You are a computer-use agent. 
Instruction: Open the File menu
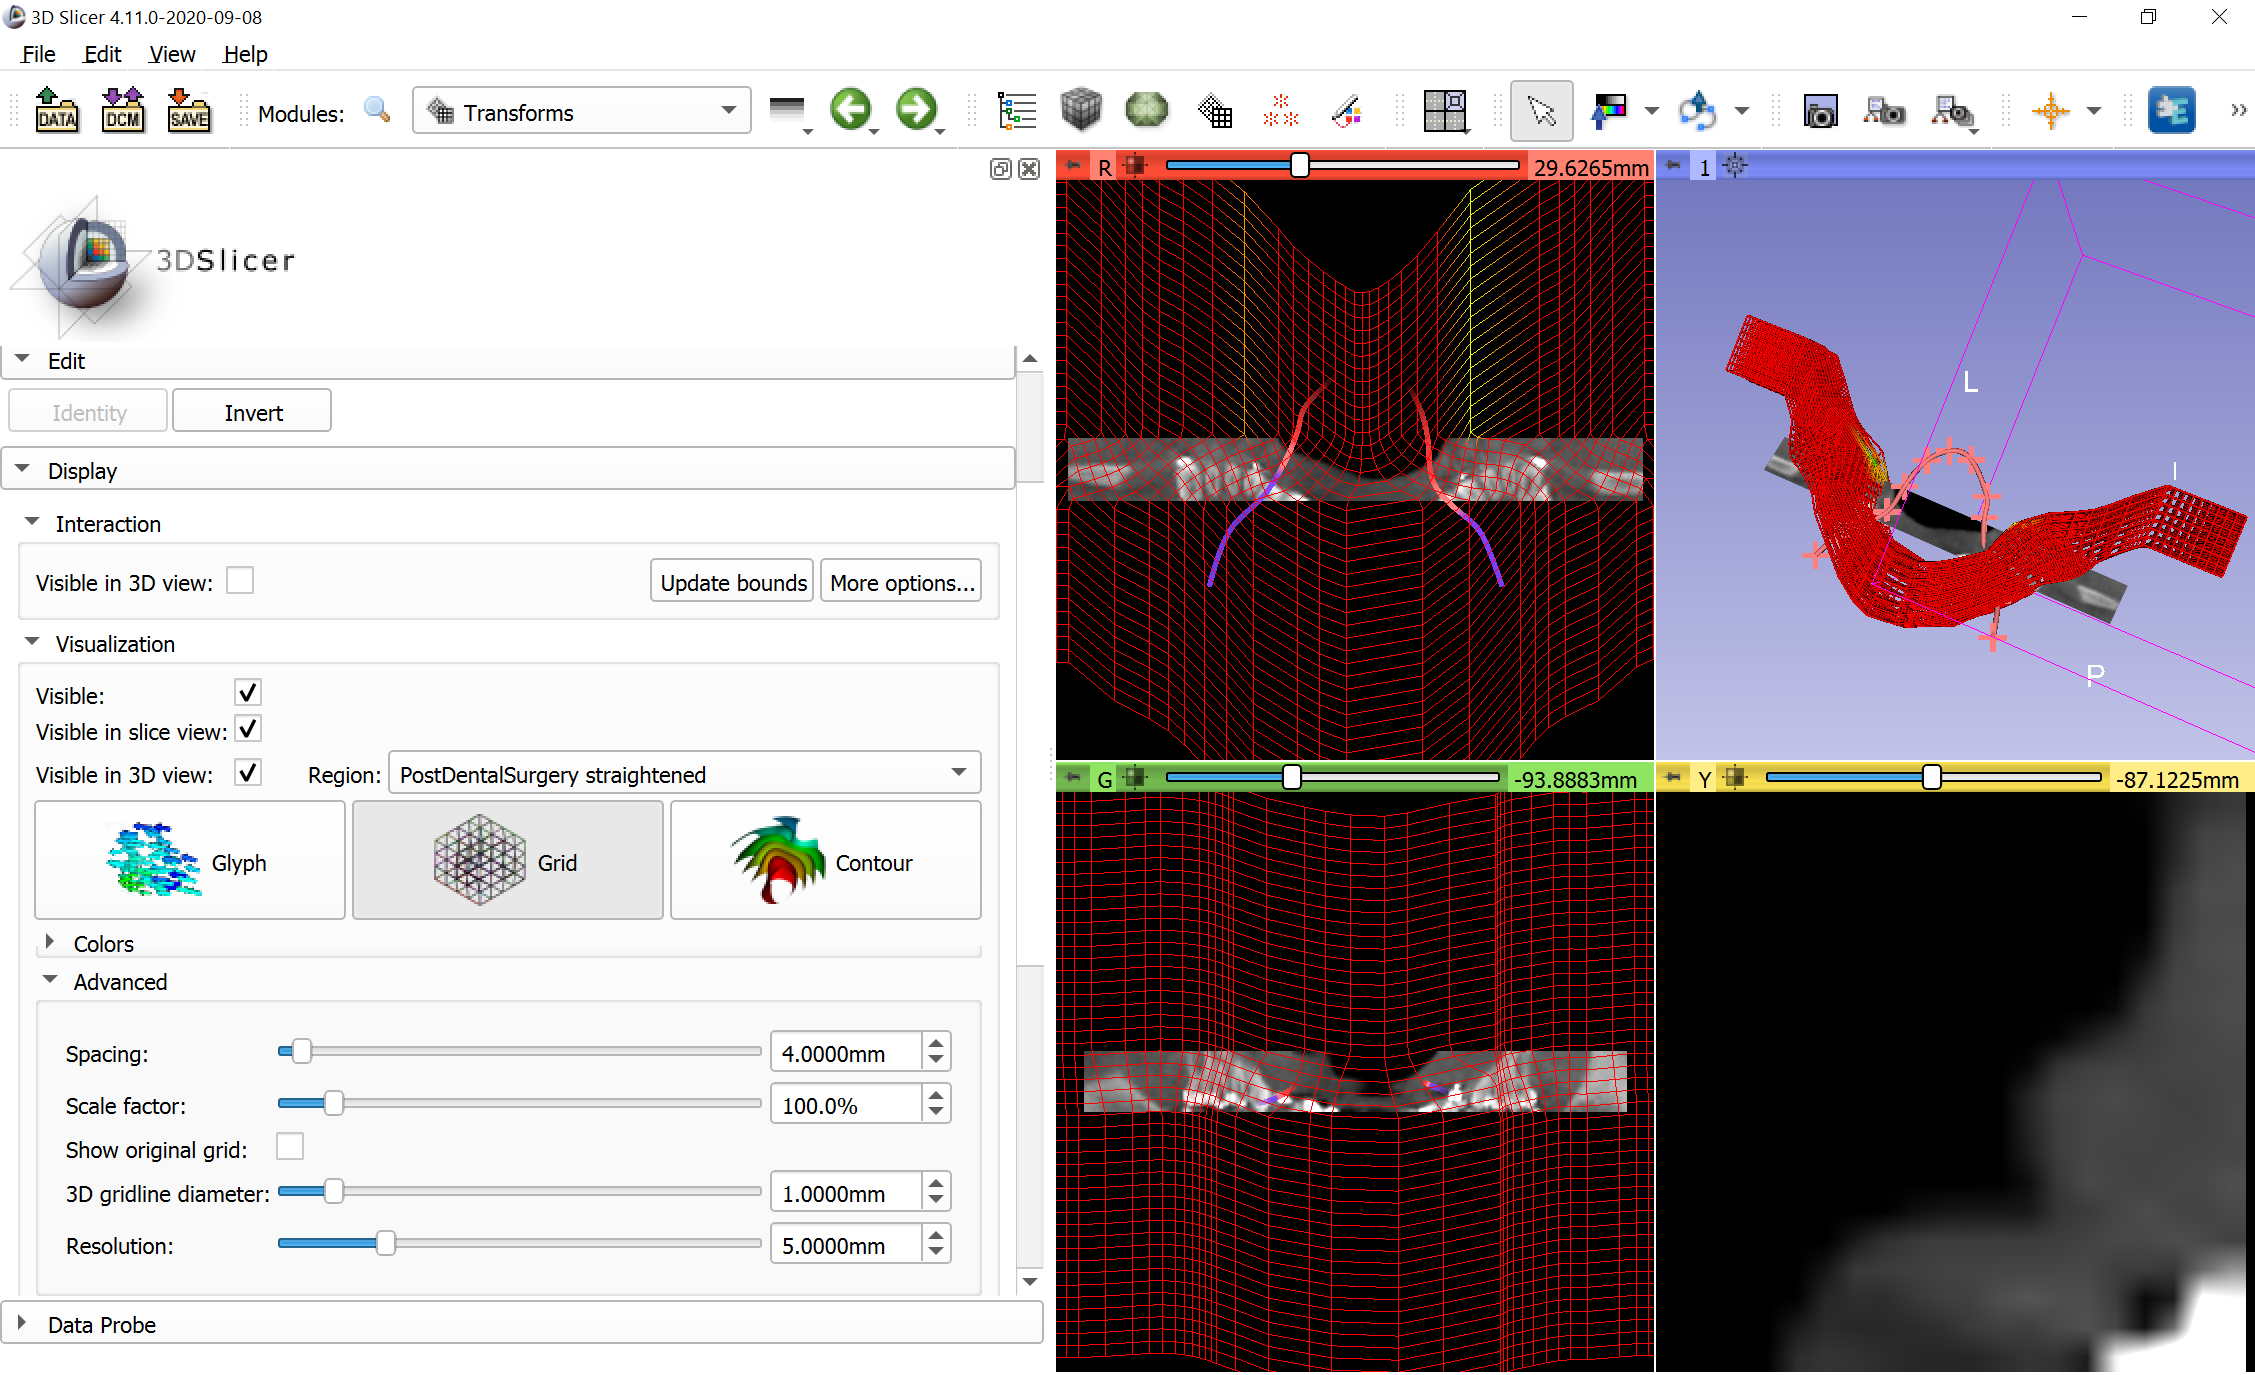38,54
